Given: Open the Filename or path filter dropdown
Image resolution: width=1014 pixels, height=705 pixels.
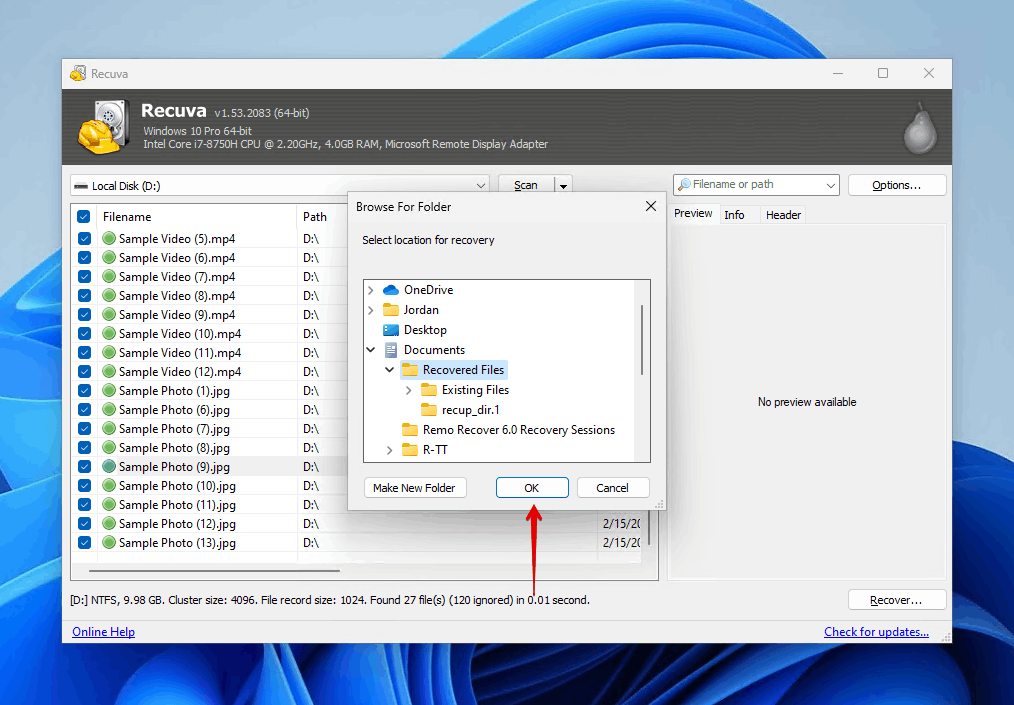Looking at the screenshot, I should (x=830, y=186).
